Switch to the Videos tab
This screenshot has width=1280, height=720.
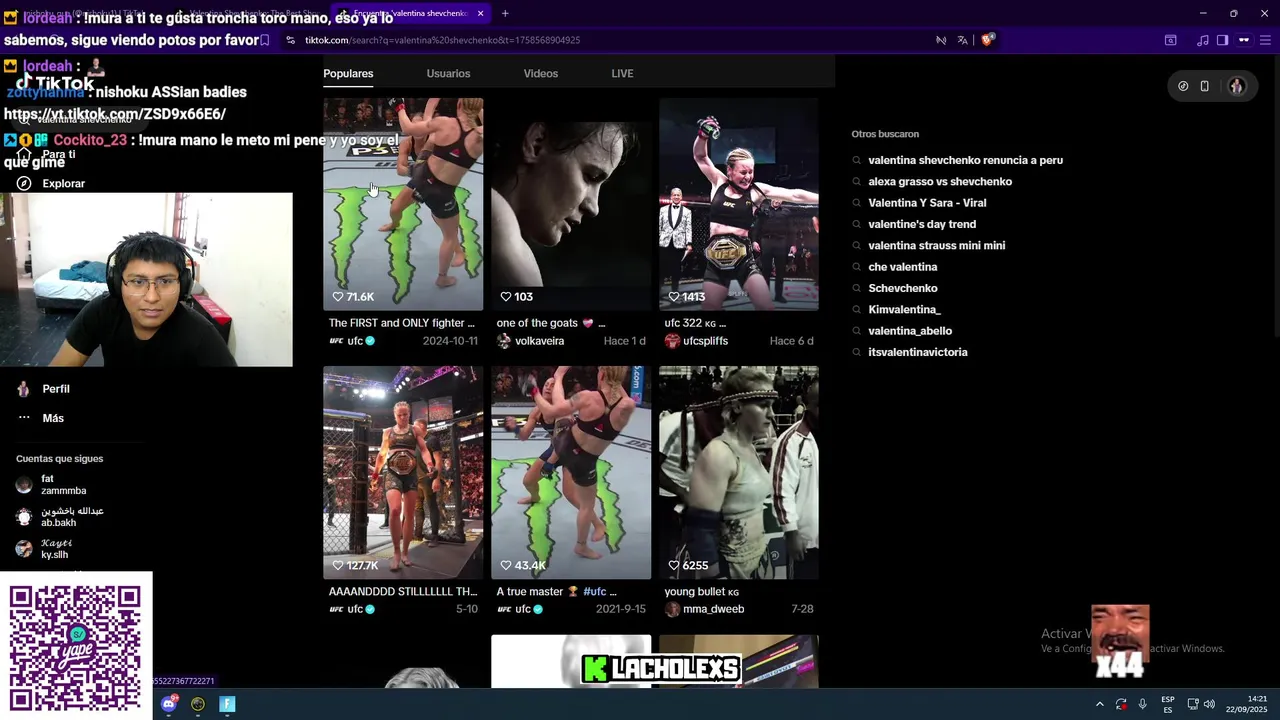541,73
